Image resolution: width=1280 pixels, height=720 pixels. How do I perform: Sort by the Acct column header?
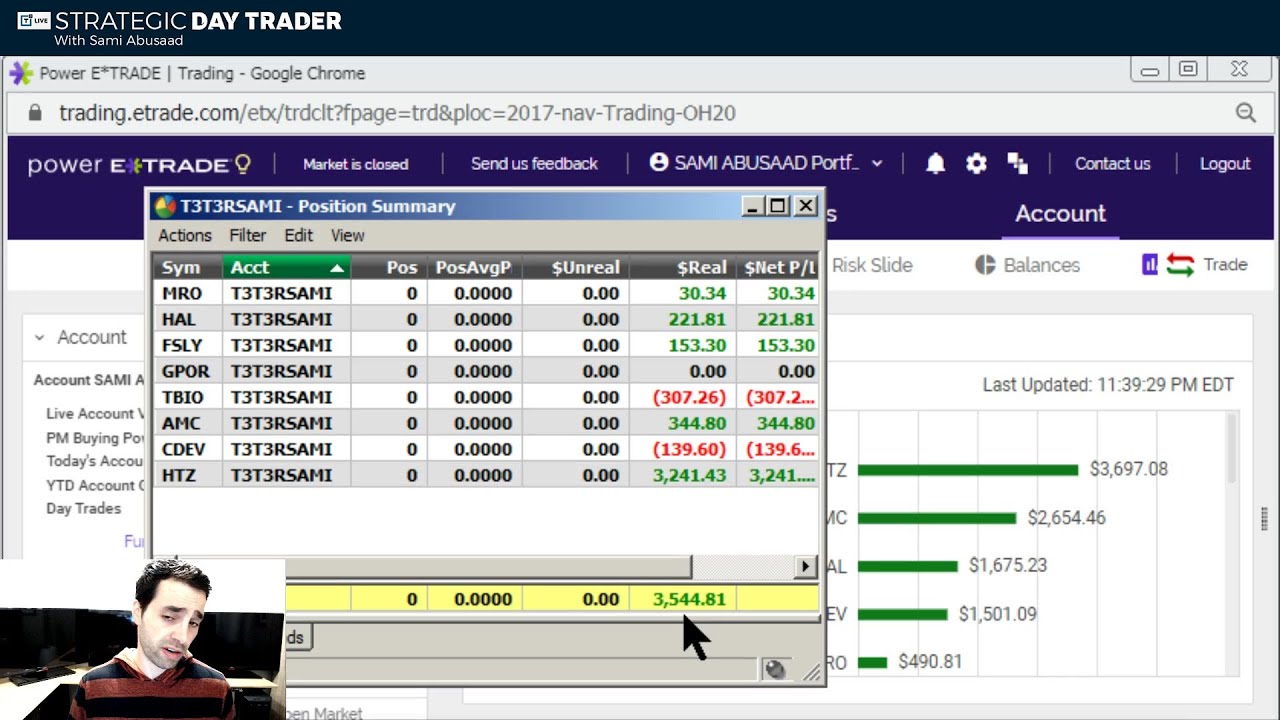pos(287,267)
